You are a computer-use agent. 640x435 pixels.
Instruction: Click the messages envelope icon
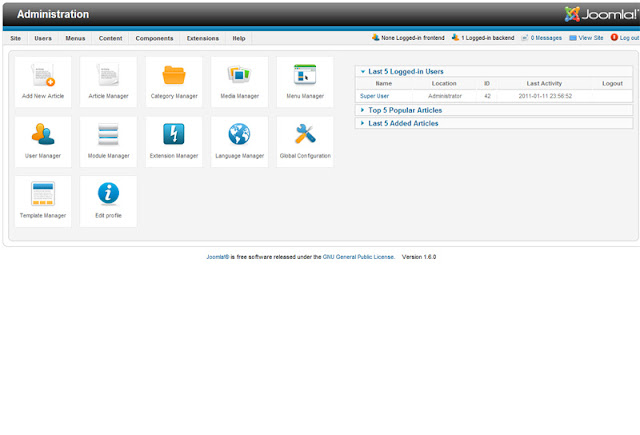(x=524, y=38)
